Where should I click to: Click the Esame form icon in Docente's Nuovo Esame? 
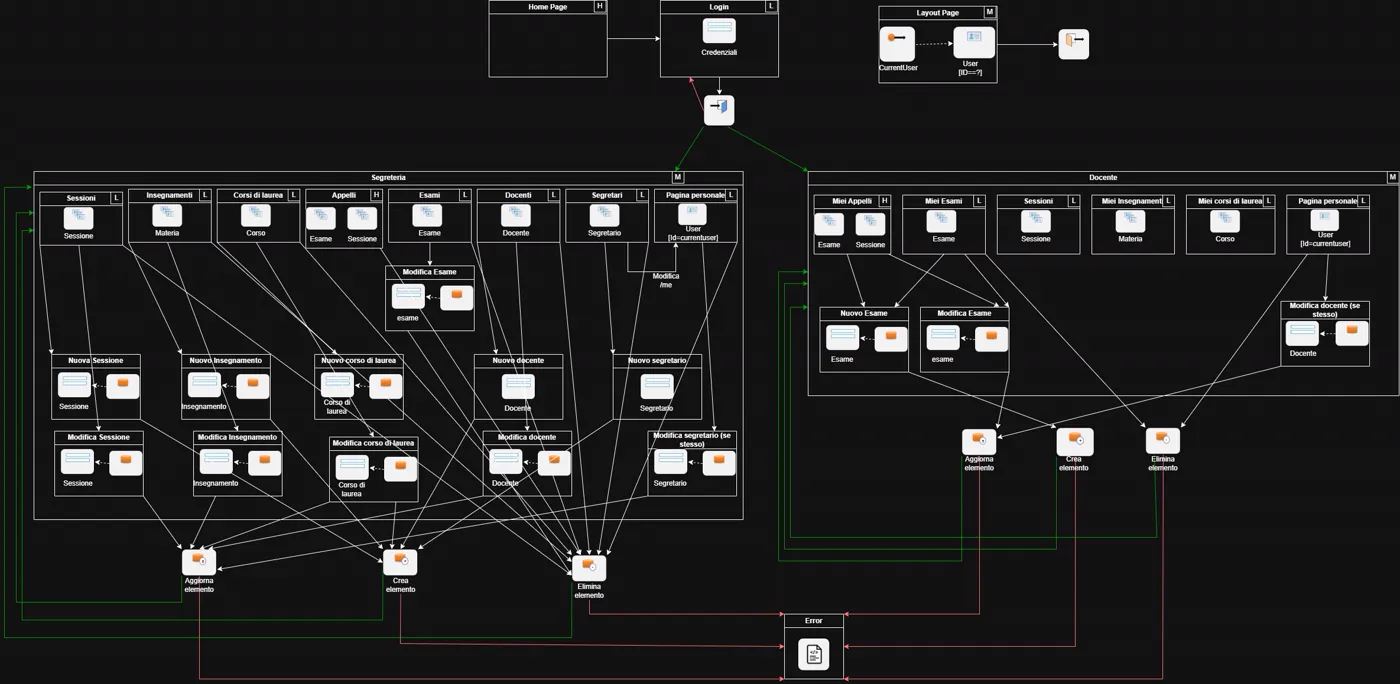[x=843, y=339]
